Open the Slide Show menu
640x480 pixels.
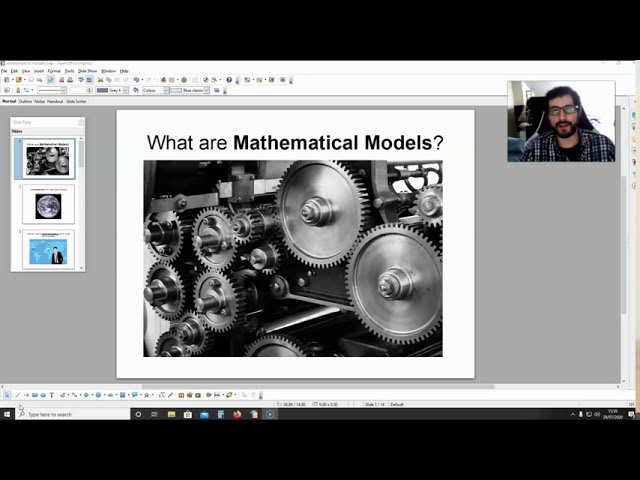[x=87, y=71]
